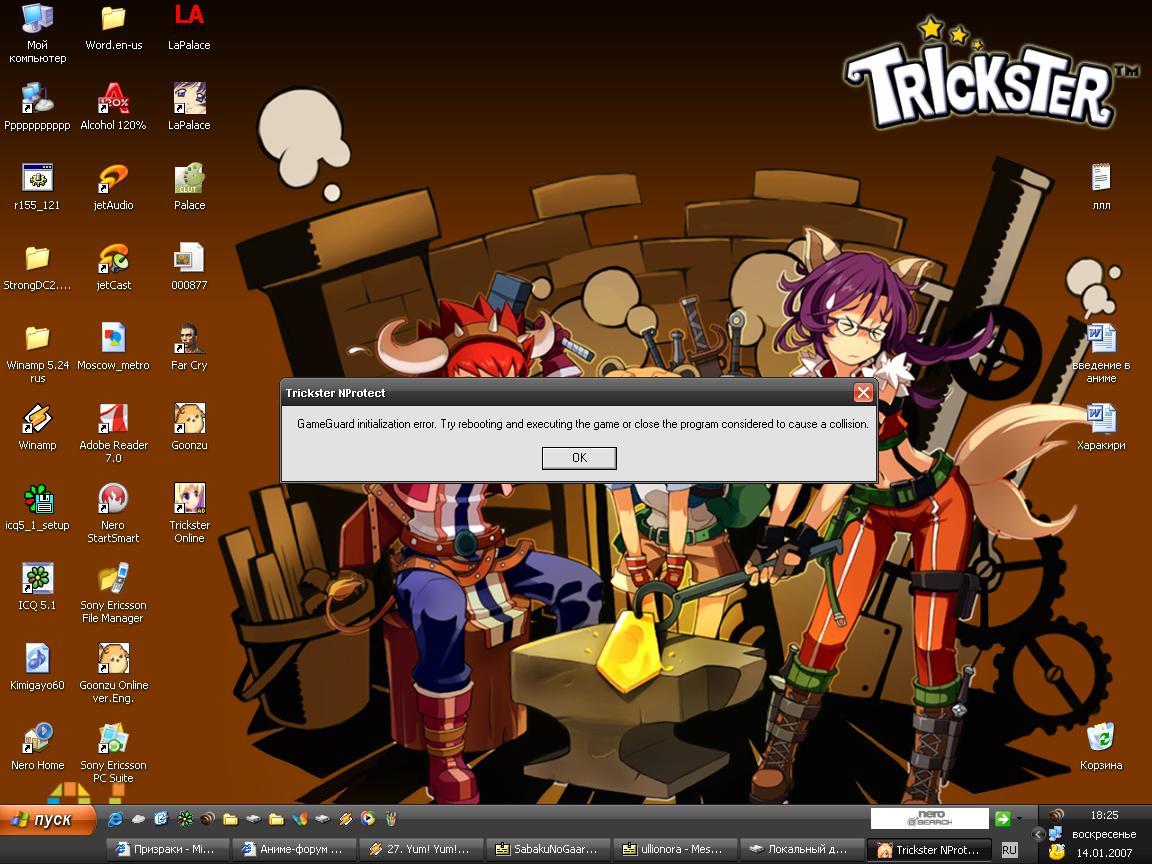
Task: Click the Nero Search input box
Action: [x=929, y=818]
